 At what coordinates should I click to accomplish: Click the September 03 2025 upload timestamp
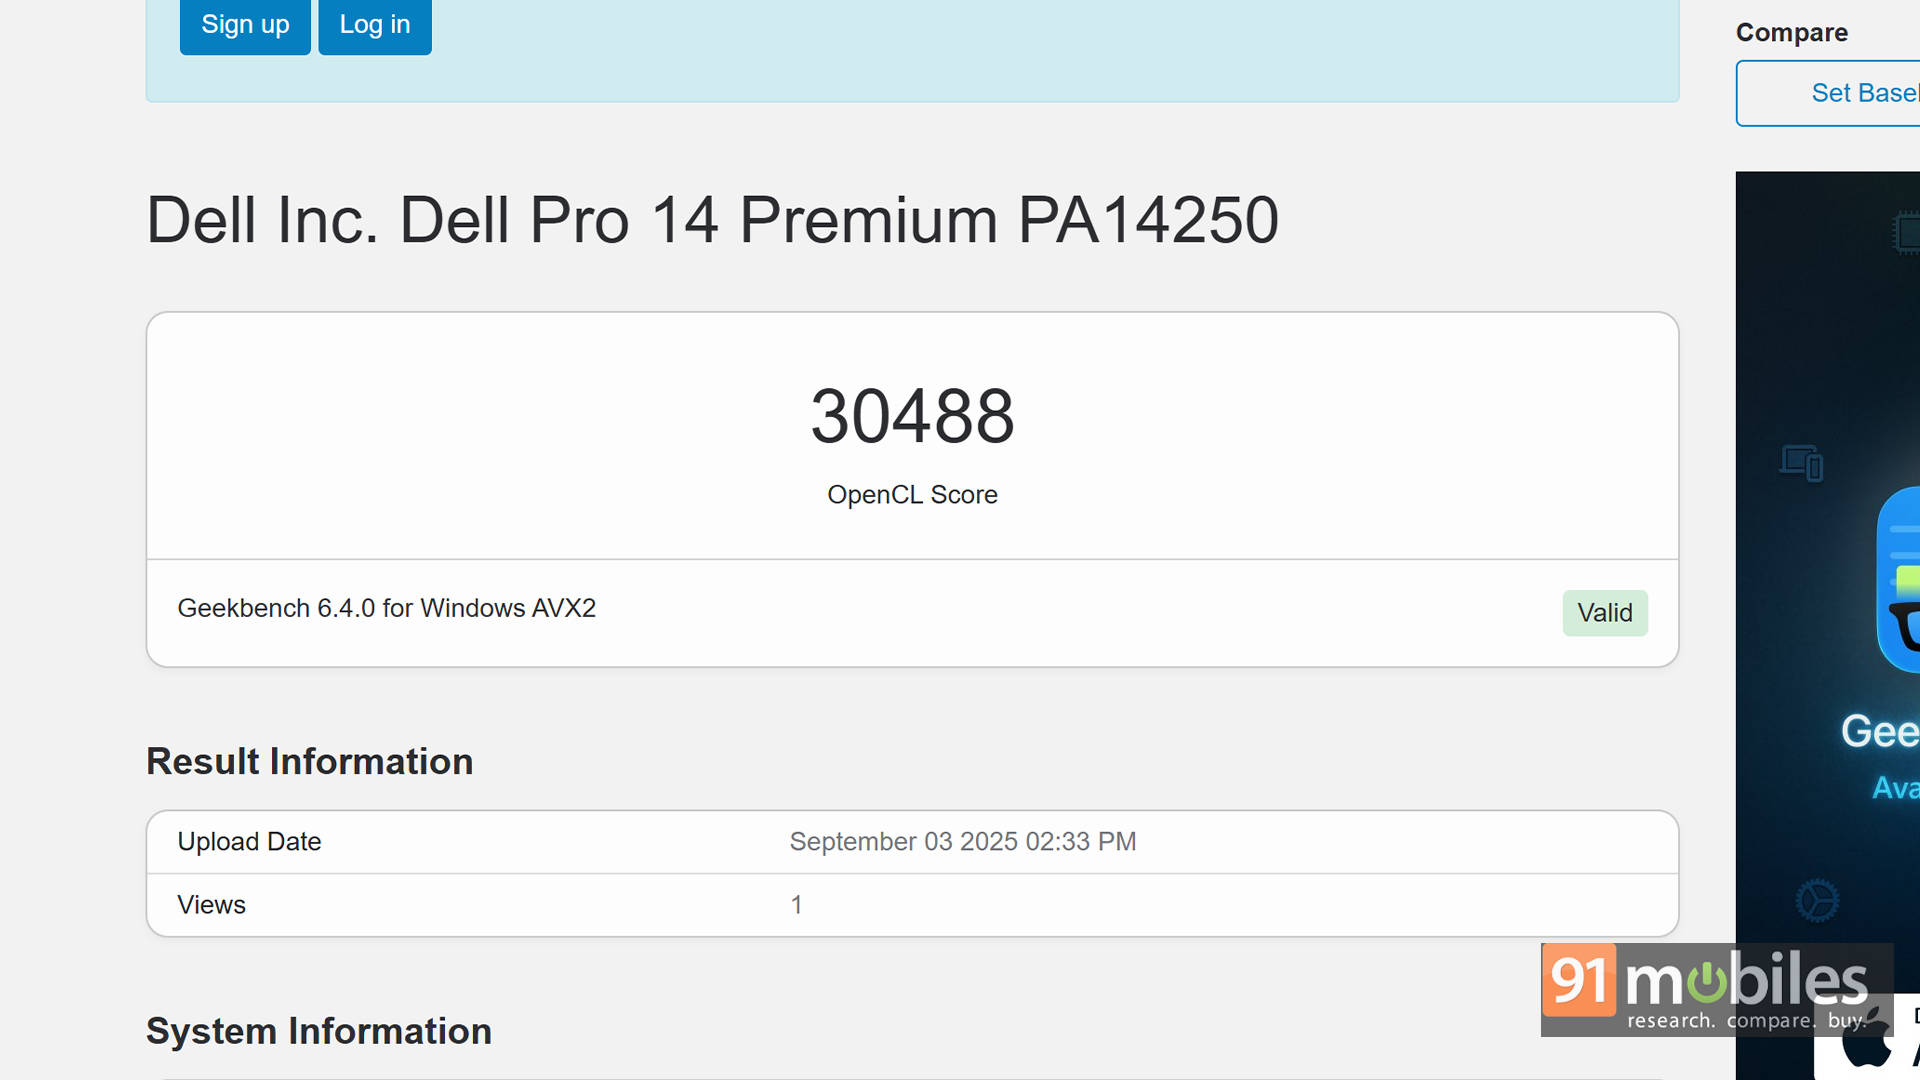tap(962, 842)
